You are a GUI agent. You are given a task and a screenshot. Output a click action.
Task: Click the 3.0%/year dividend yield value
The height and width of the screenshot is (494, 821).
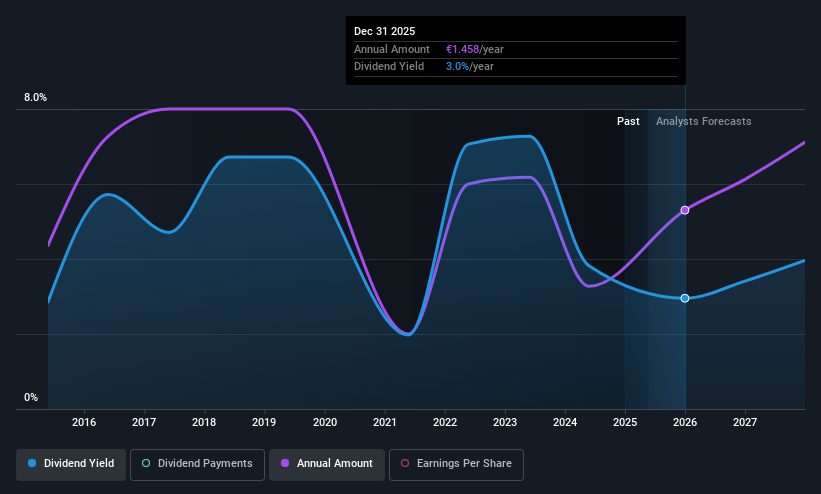(470, 67)
